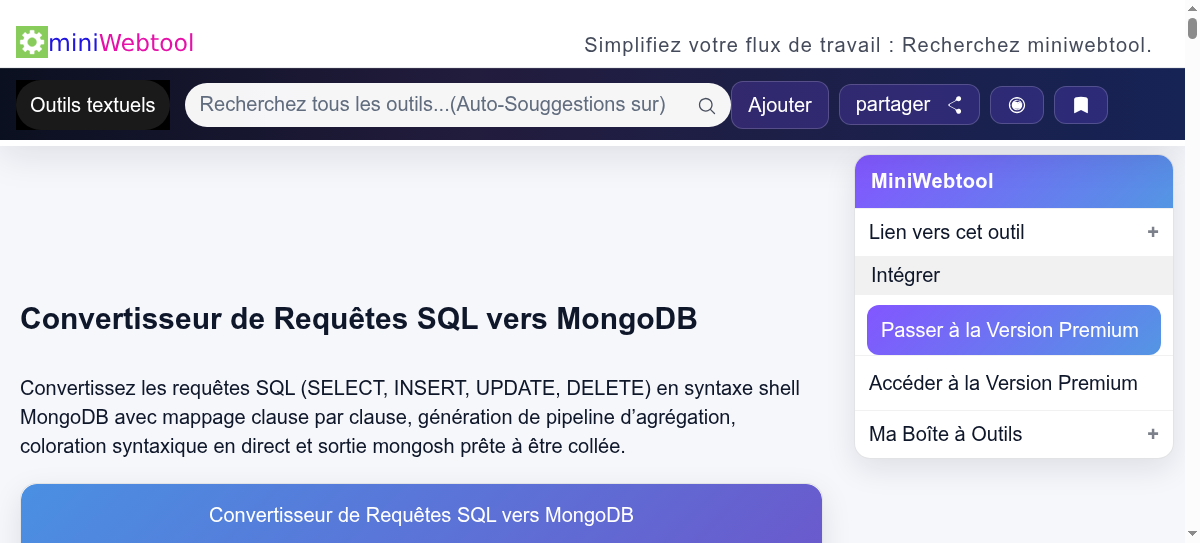
Task: Click the main 'Convertisseur de Requêtes SQL vers MongoDB' heading
Action: click(x=358, y=319)
